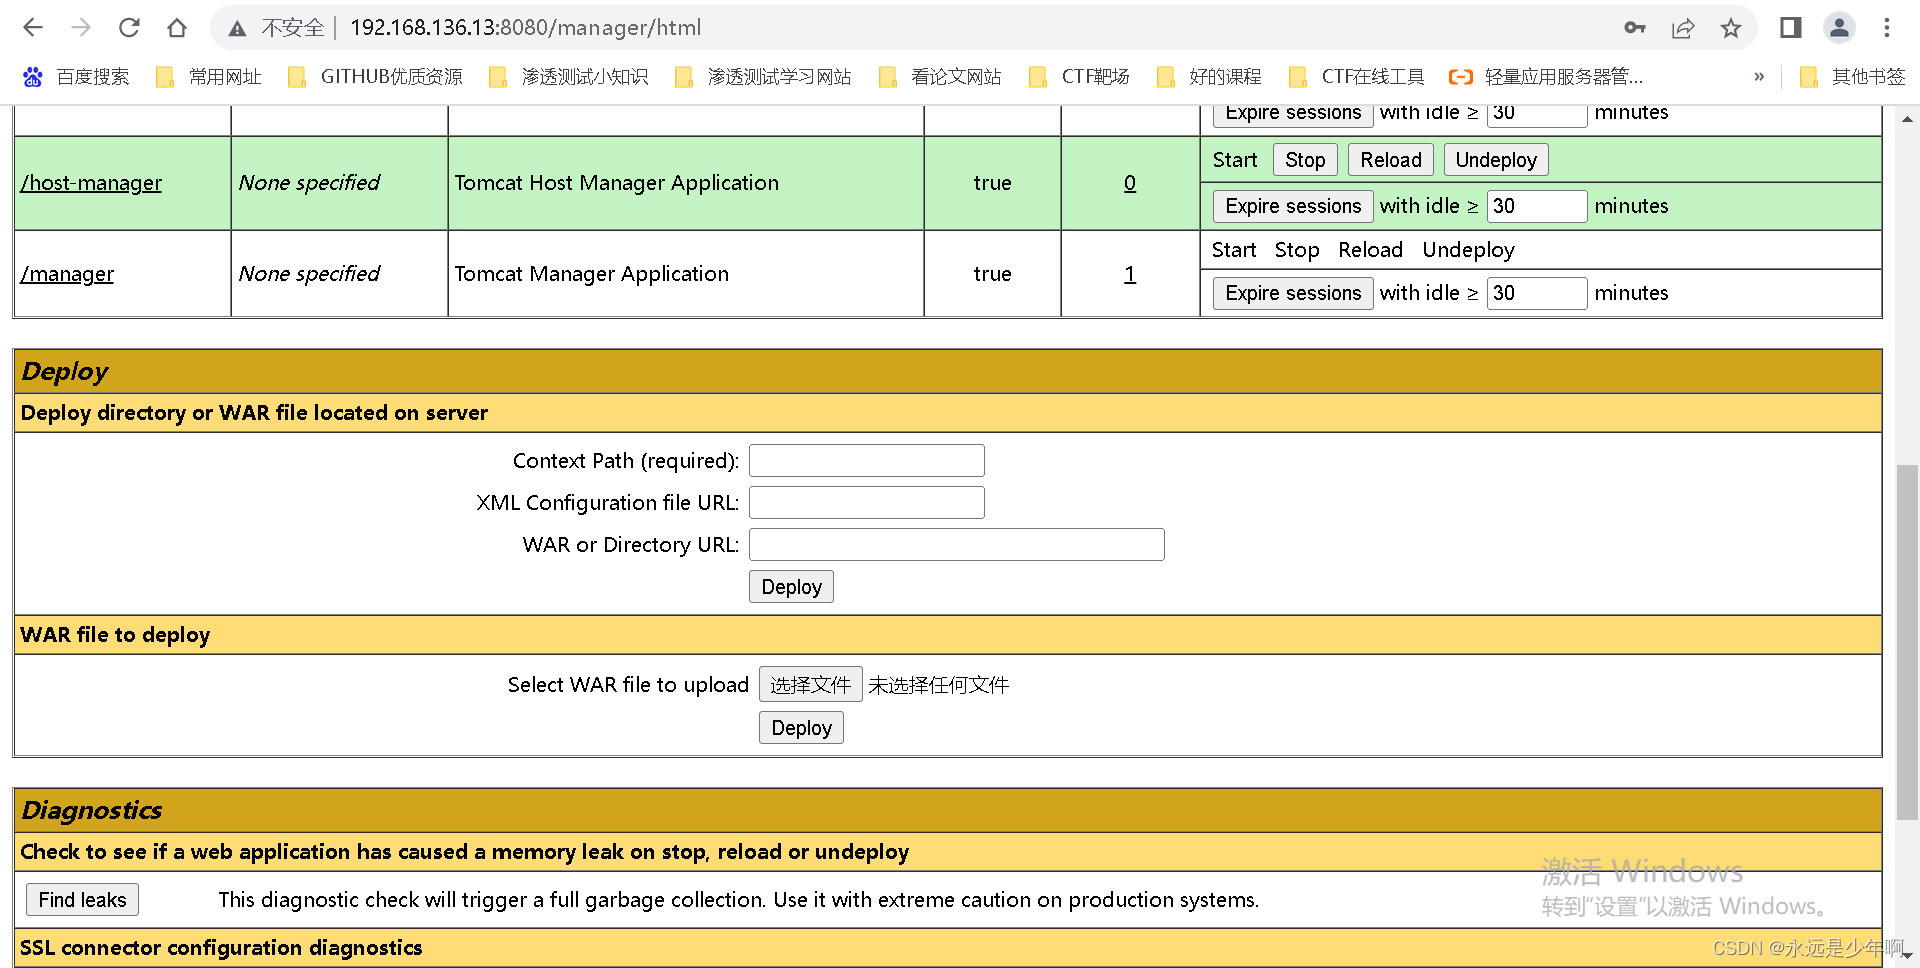Edit idle minutes field for /manager

[1537, 293]
